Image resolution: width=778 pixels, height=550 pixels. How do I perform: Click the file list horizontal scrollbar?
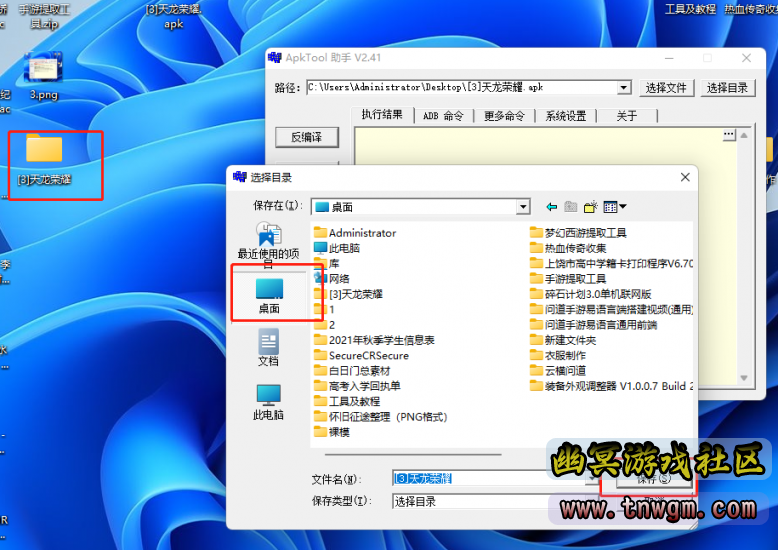(x=413, y=454)
